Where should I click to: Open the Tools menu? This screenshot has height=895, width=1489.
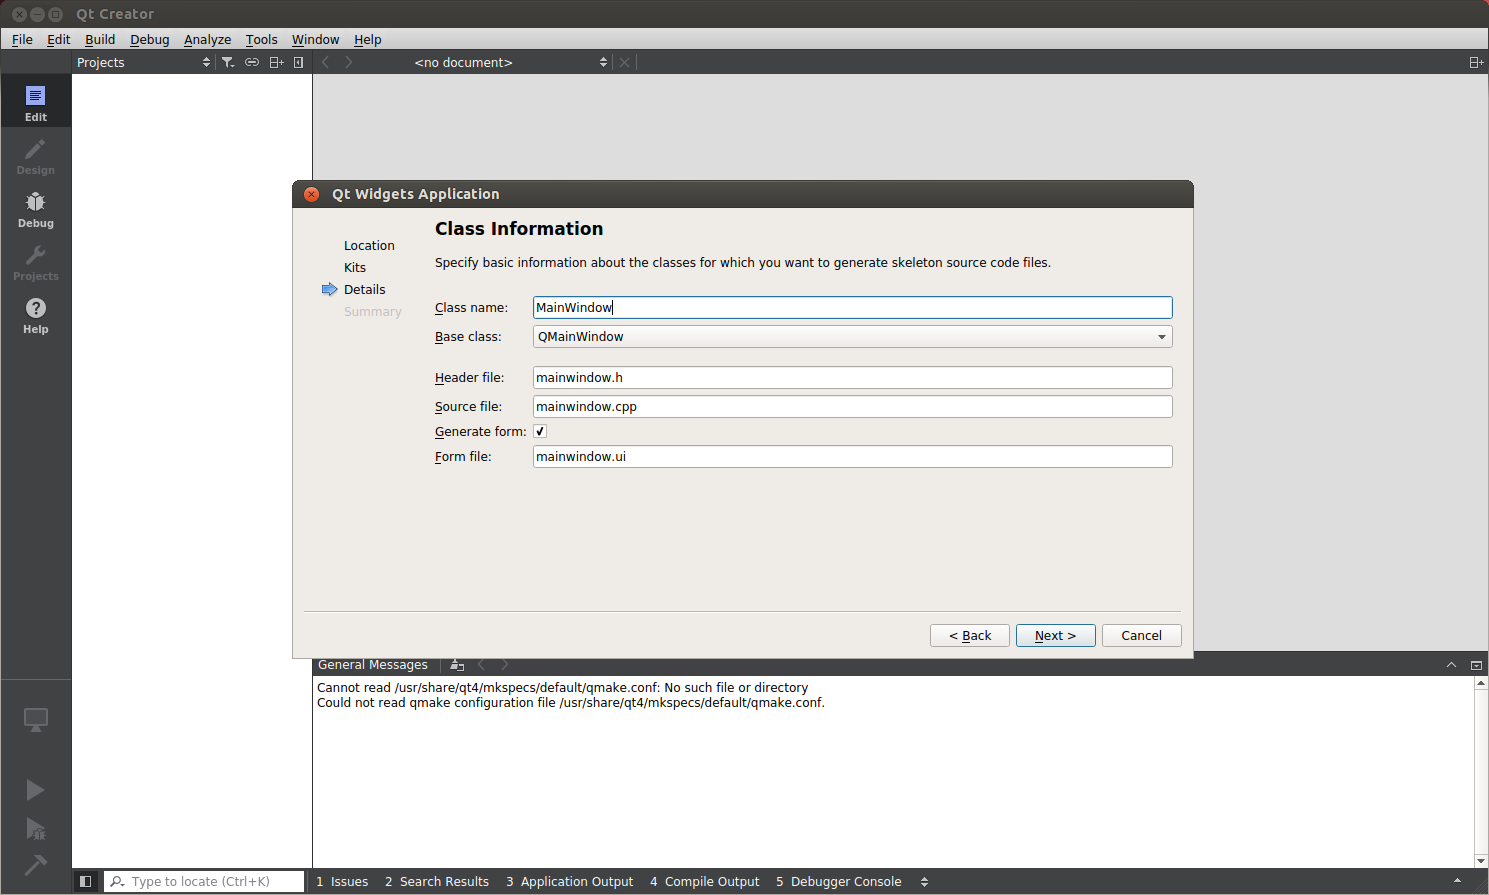coord(261,39)
